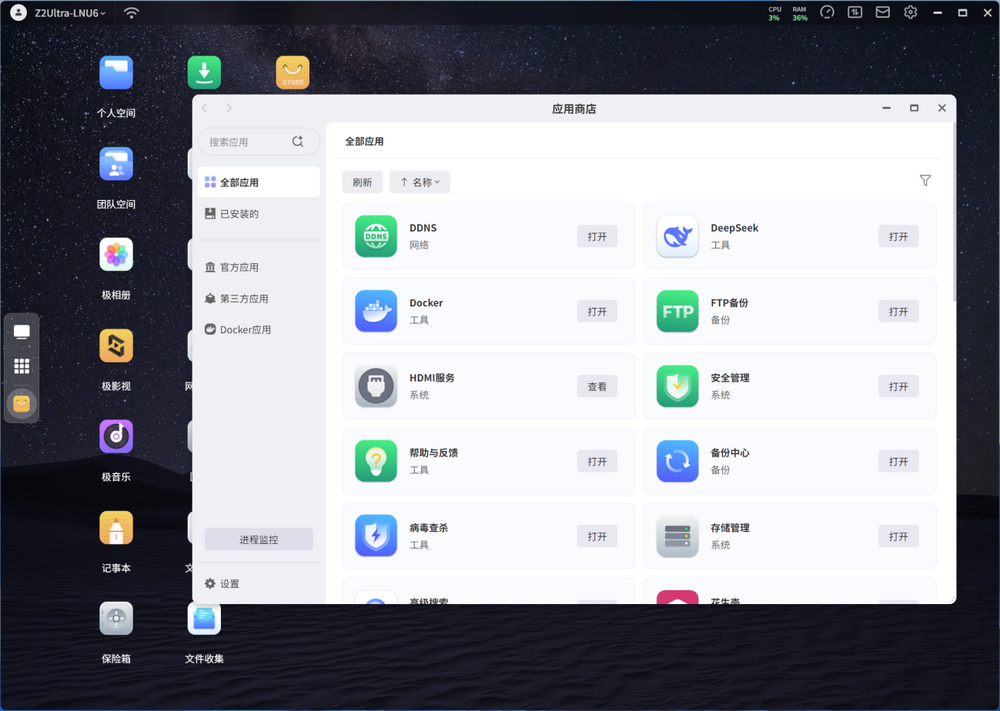Open the 极影视 desktop icon
This screenshot has height=711, width=1000.
(x=116, y=346)
